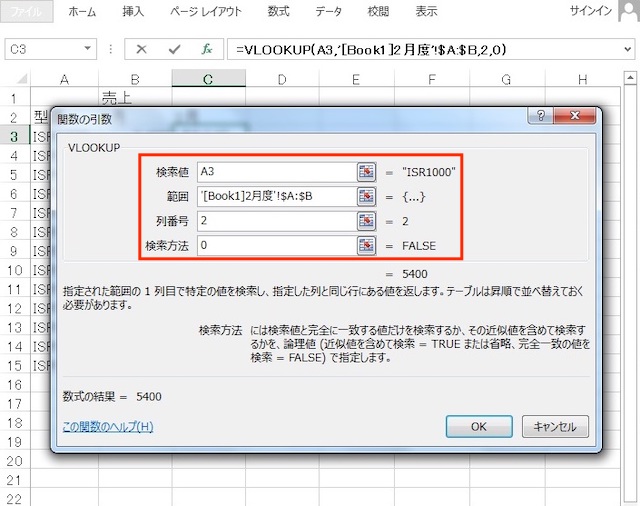Screen dimensions: 640x506
Task: Select column F header
Action: 431,79
